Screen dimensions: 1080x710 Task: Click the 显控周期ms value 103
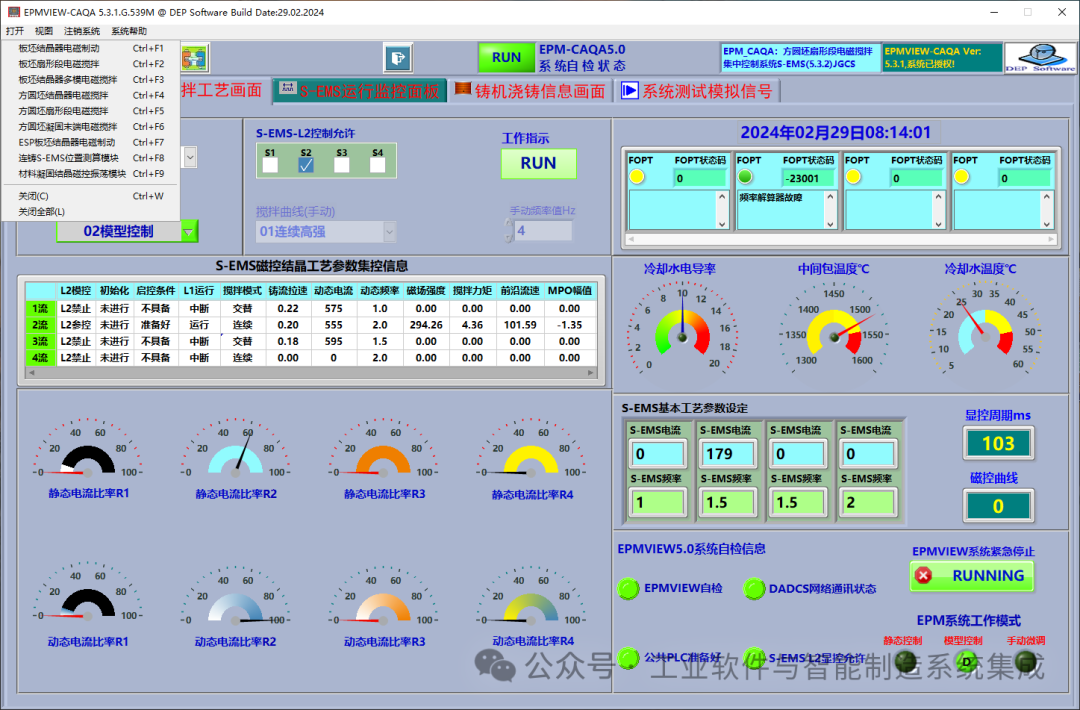(x=998, y=443)
